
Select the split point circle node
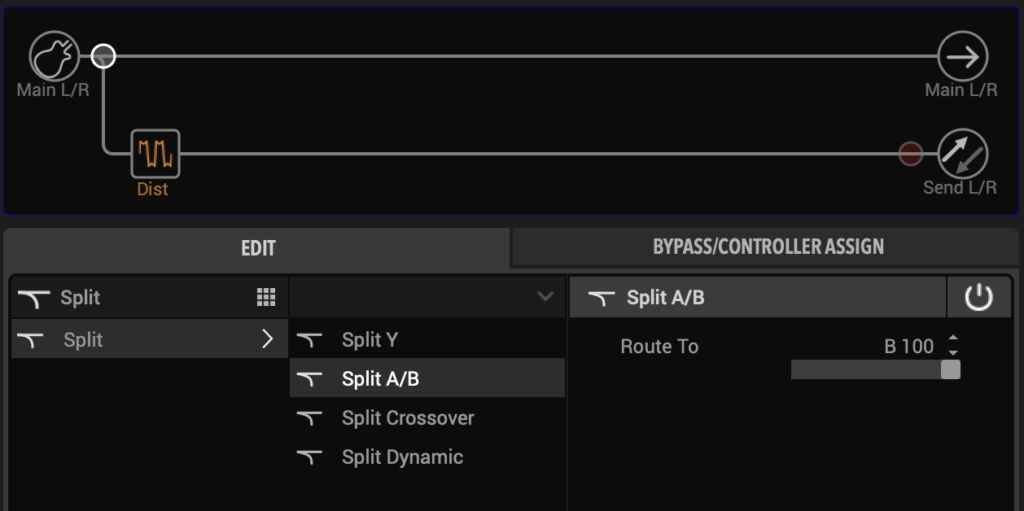click(103, 56)
